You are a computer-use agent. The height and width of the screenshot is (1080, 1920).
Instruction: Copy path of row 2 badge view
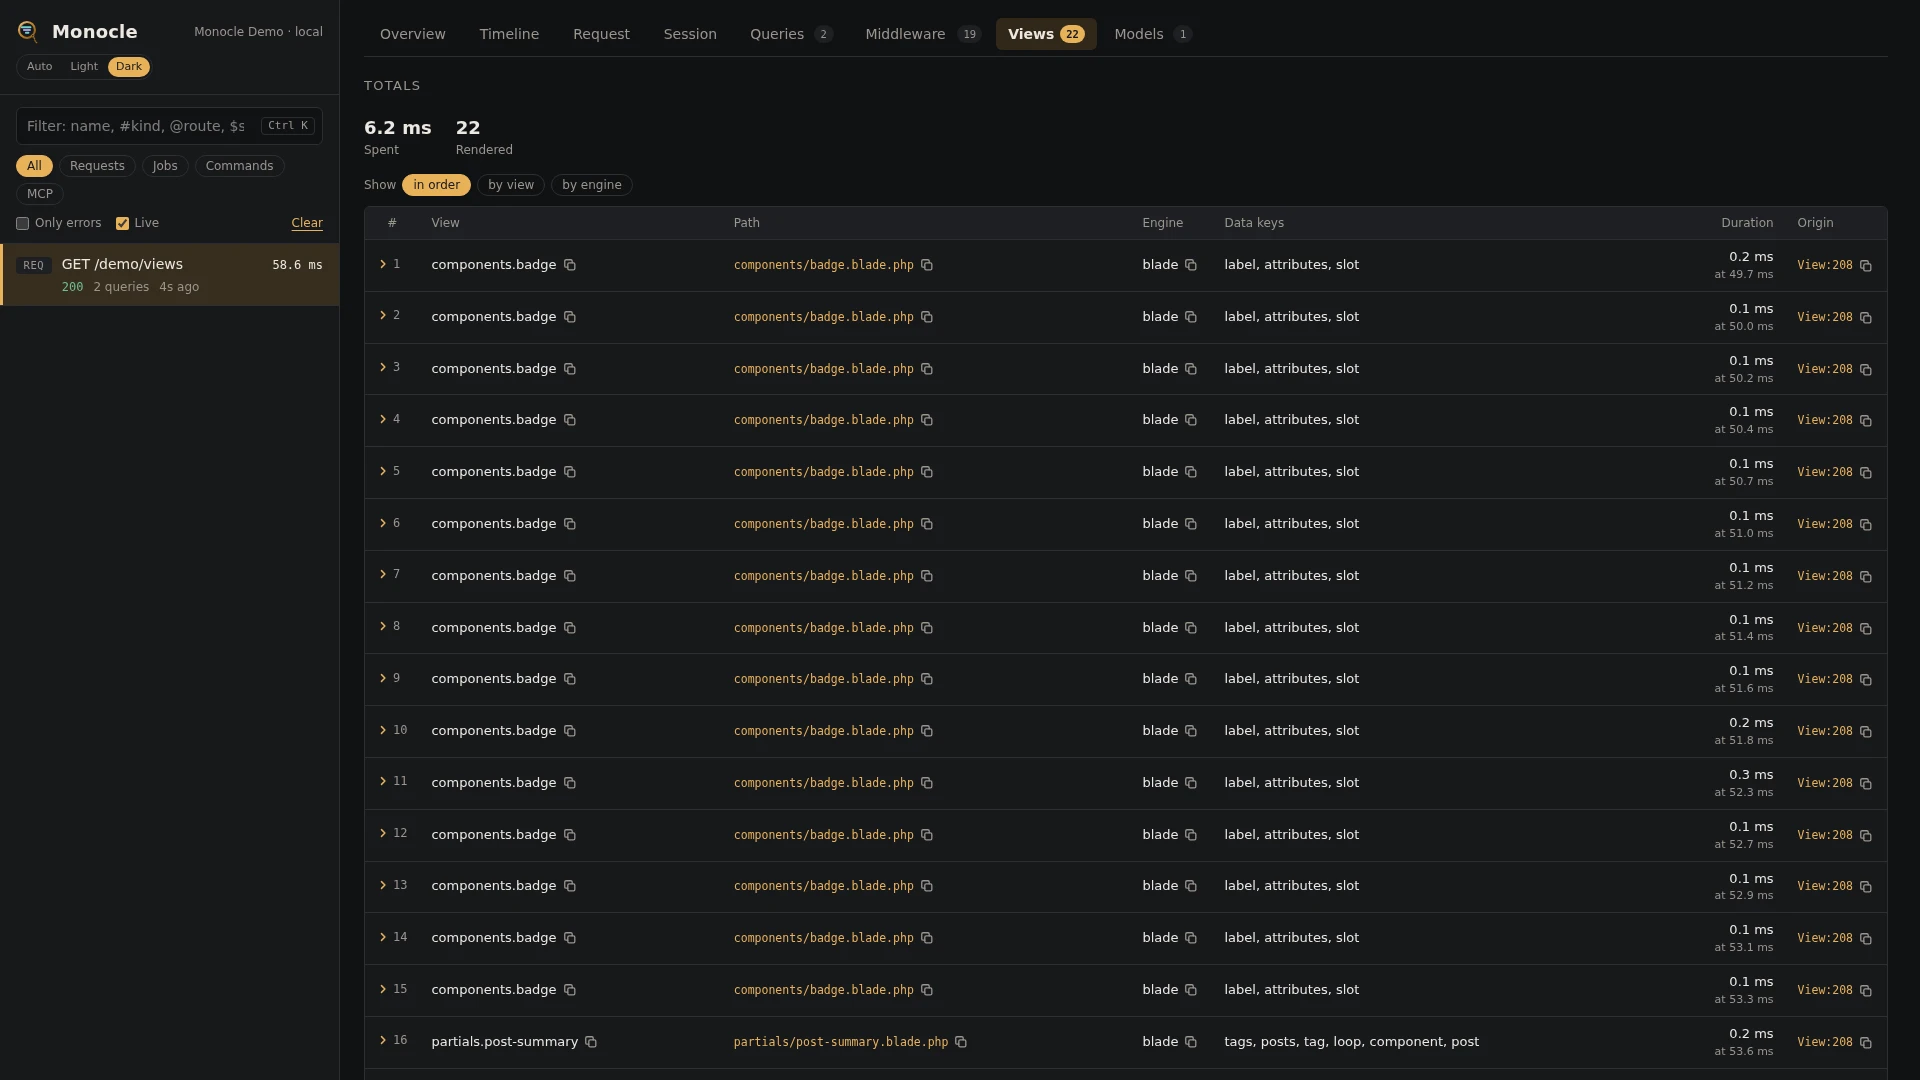(927, 317)
